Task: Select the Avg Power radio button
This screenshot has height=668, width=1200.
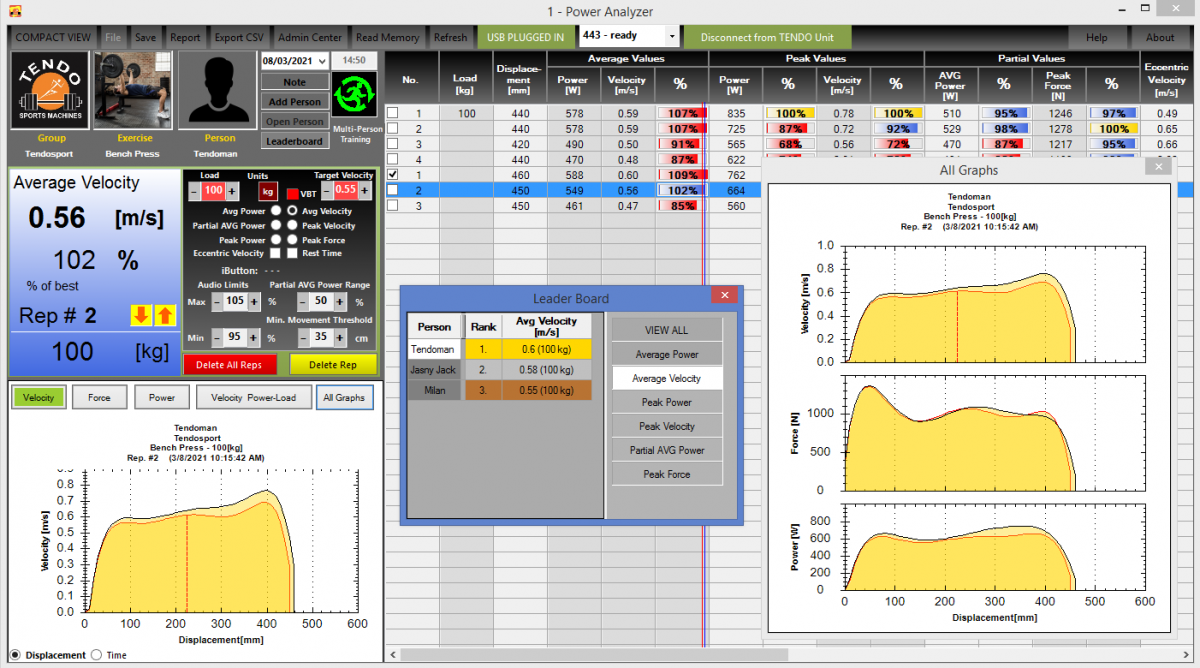Action: coord(277,211)
